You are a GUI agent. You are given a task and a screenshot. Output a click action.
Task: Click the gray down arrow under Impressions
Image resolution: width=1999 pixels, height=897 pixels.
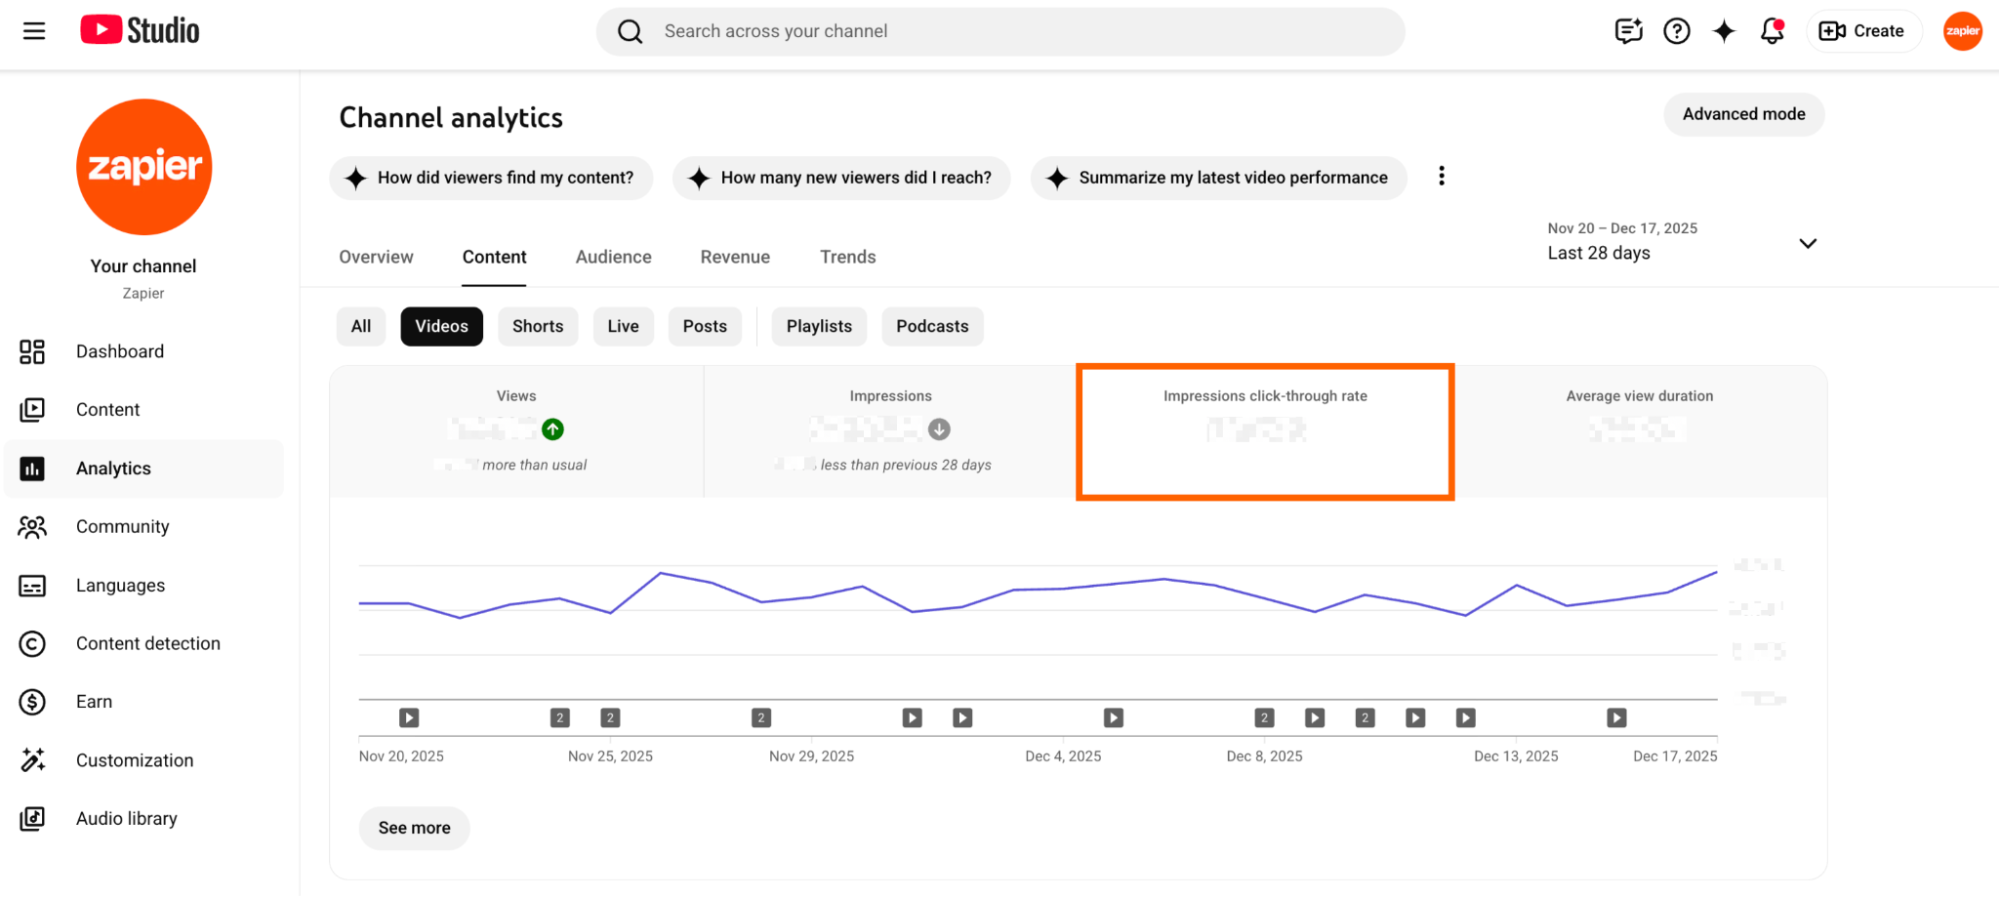[x=939, y=429]
